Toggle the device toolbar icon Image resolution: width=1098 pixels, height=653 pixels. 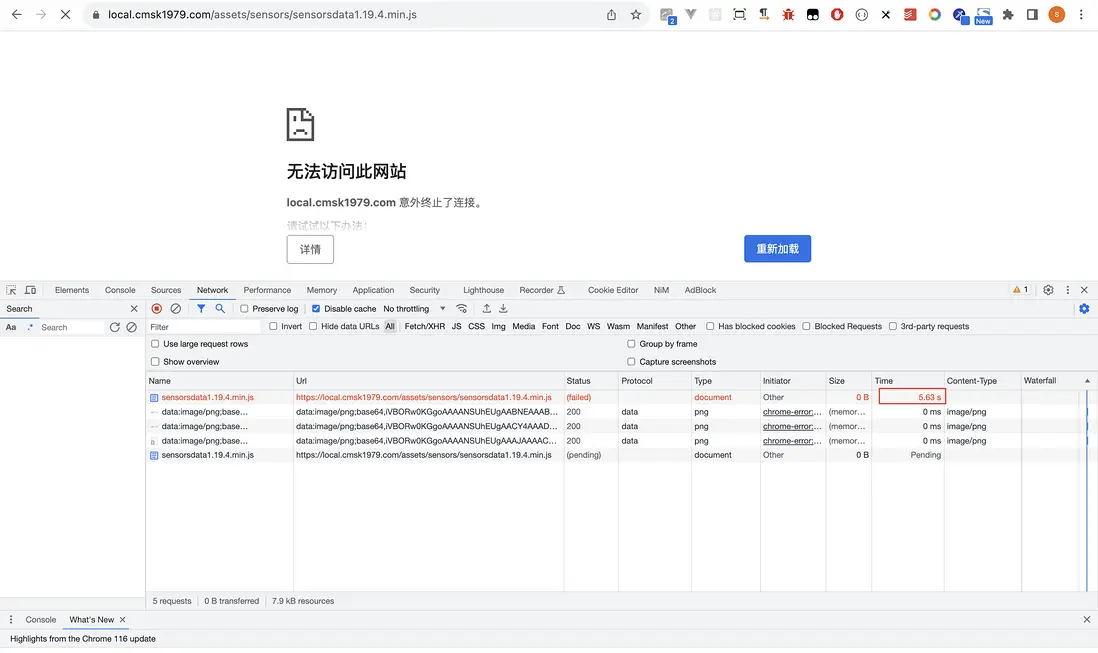pyautogui.click(x=31, y=290)
